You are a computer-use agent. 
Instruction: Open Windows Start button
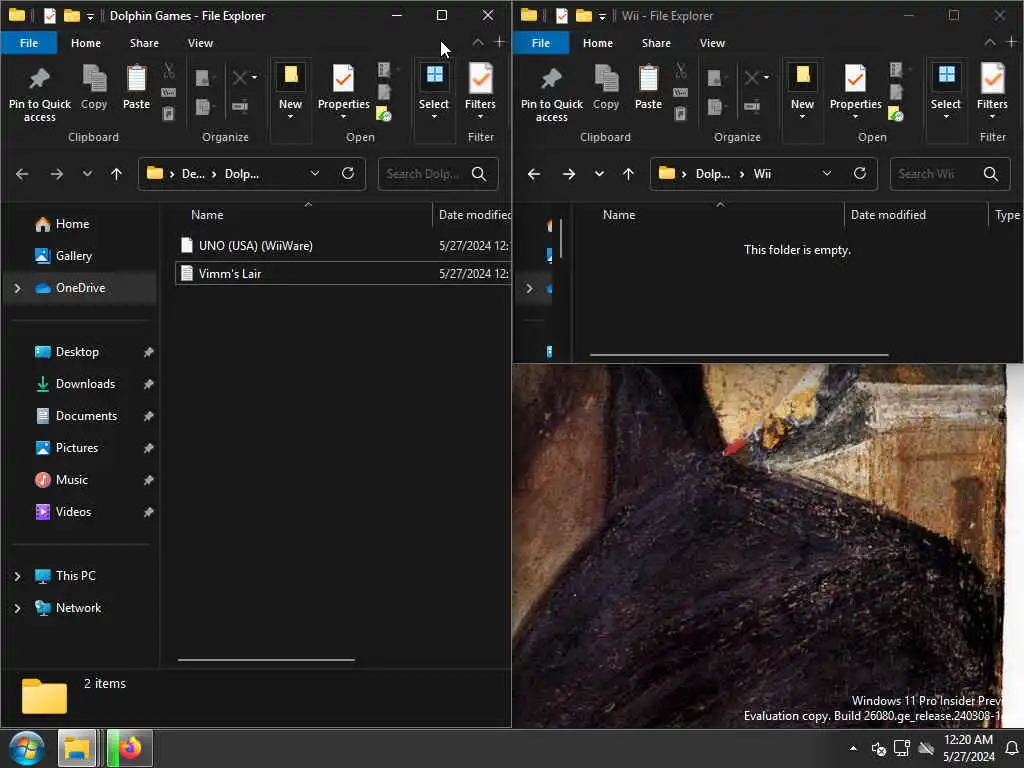26,748
